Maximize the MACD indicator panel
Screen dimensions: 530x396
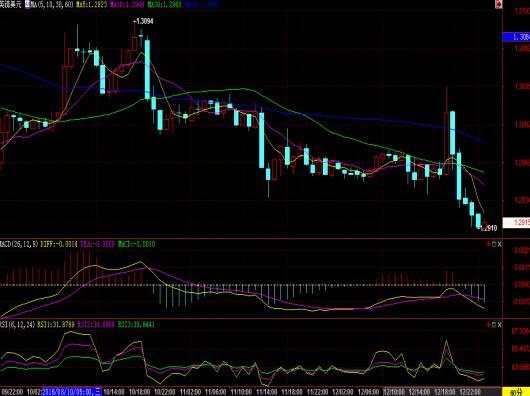tap(494, 244)
